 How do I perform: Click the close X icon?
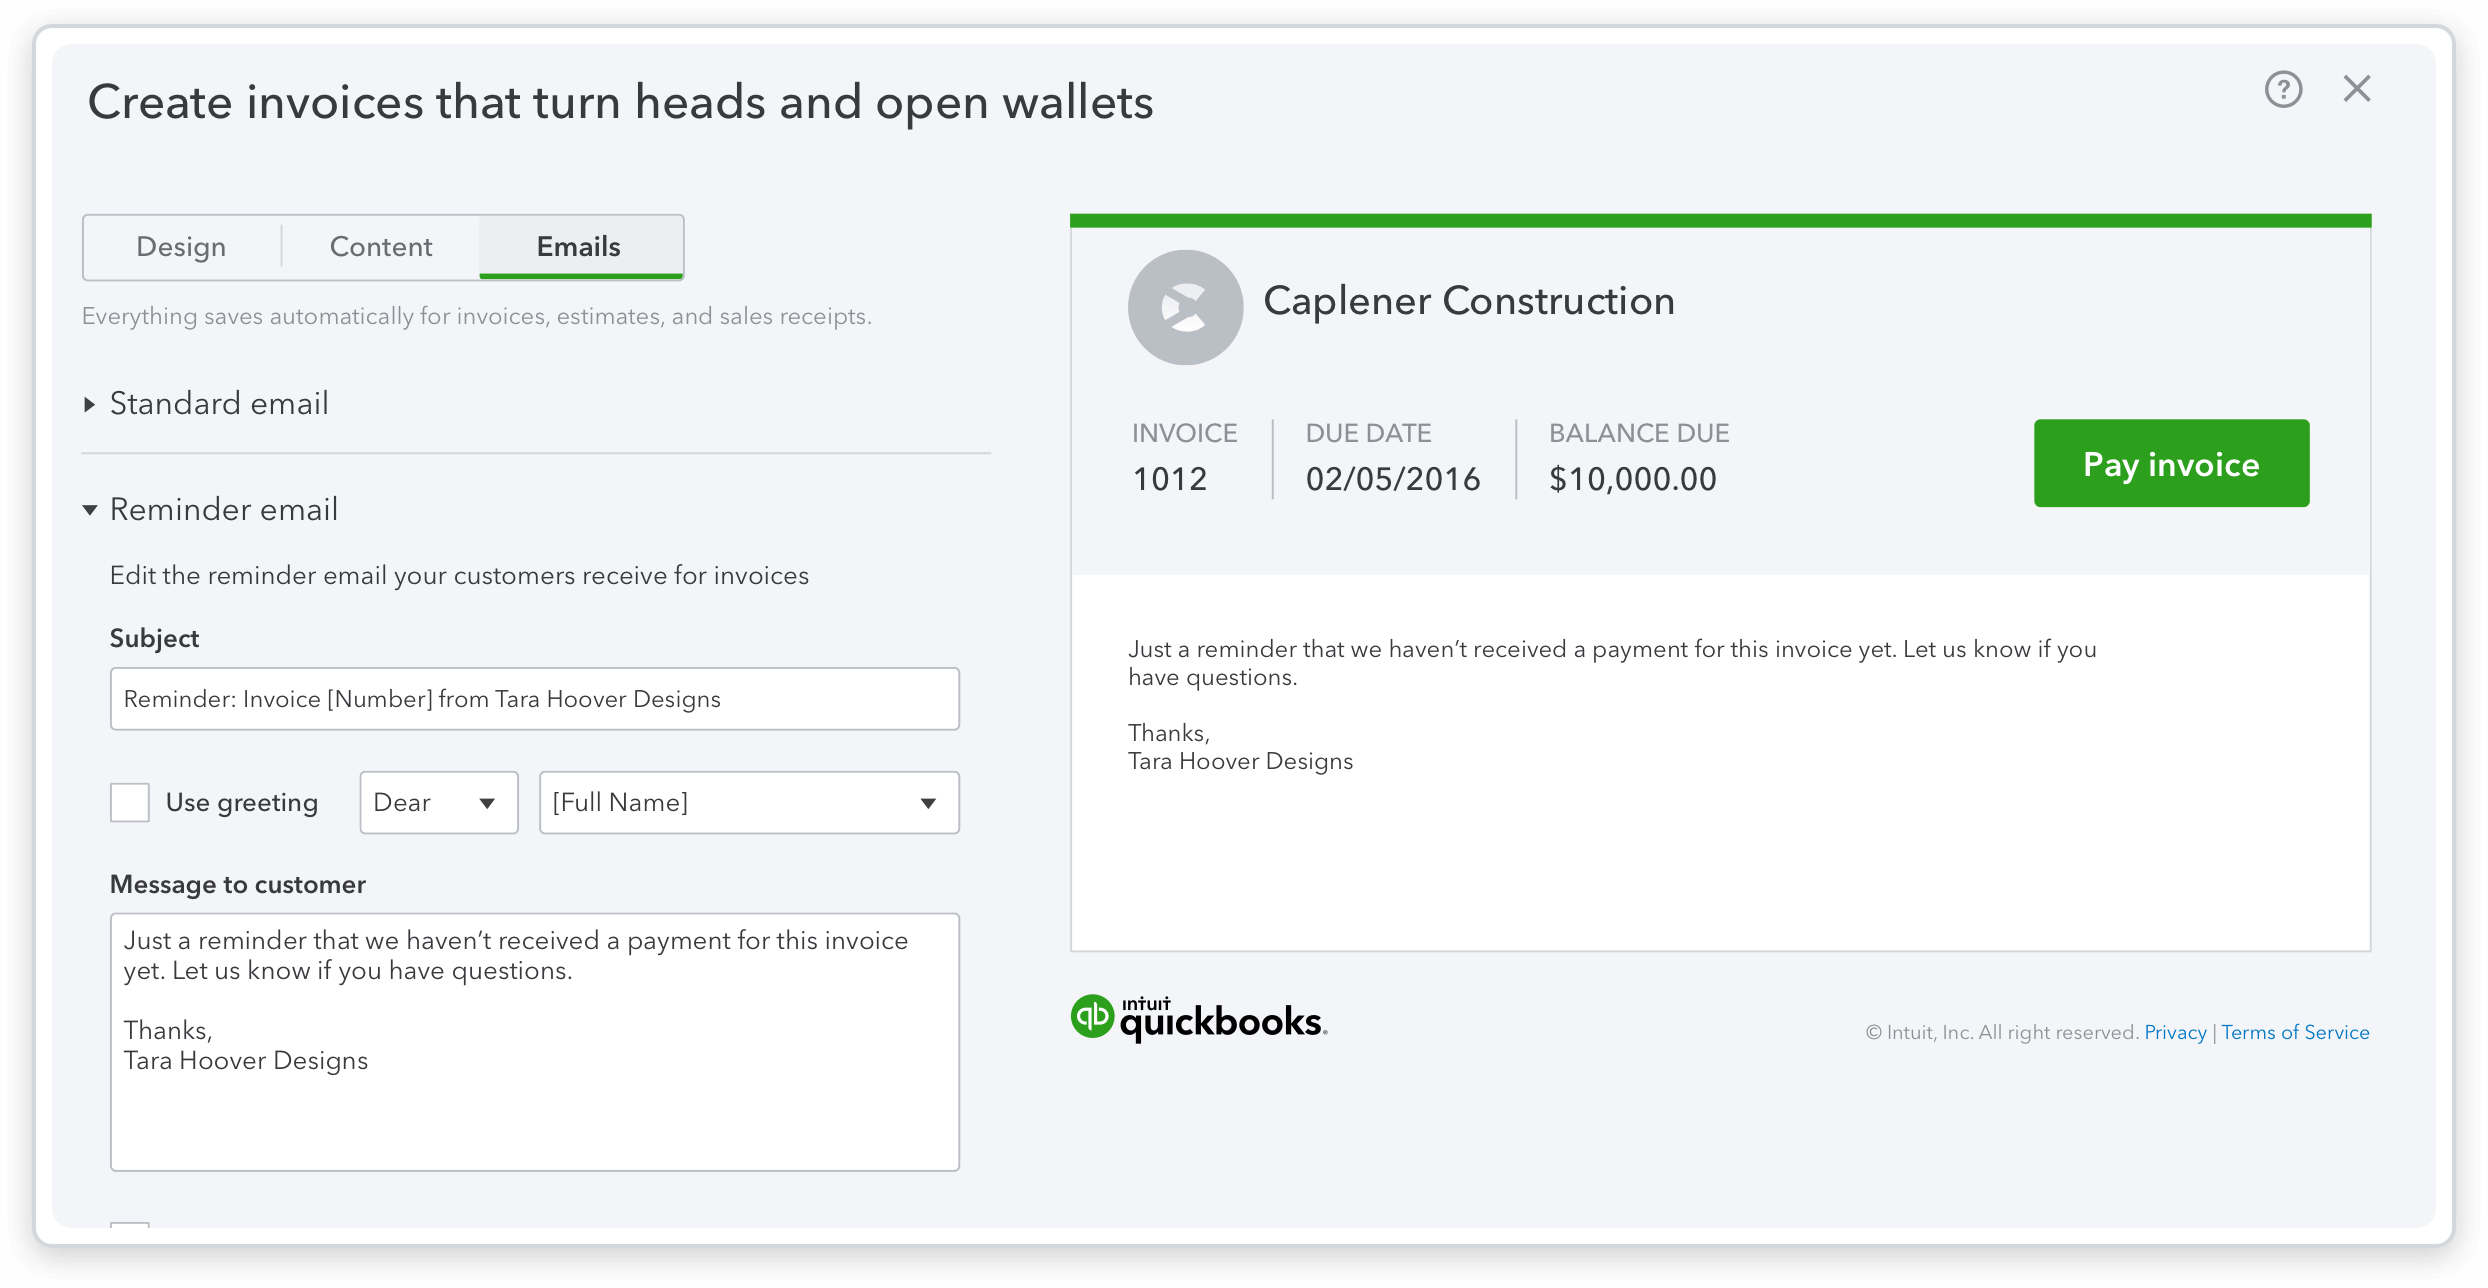tap(2357, 89)
